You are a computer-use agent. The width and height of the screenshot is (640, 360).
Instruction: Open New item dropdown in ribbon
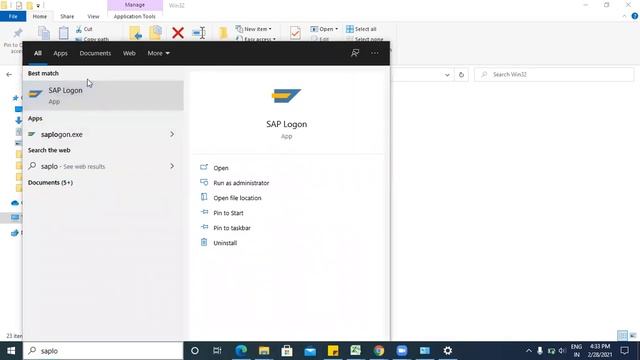point(253,29)
